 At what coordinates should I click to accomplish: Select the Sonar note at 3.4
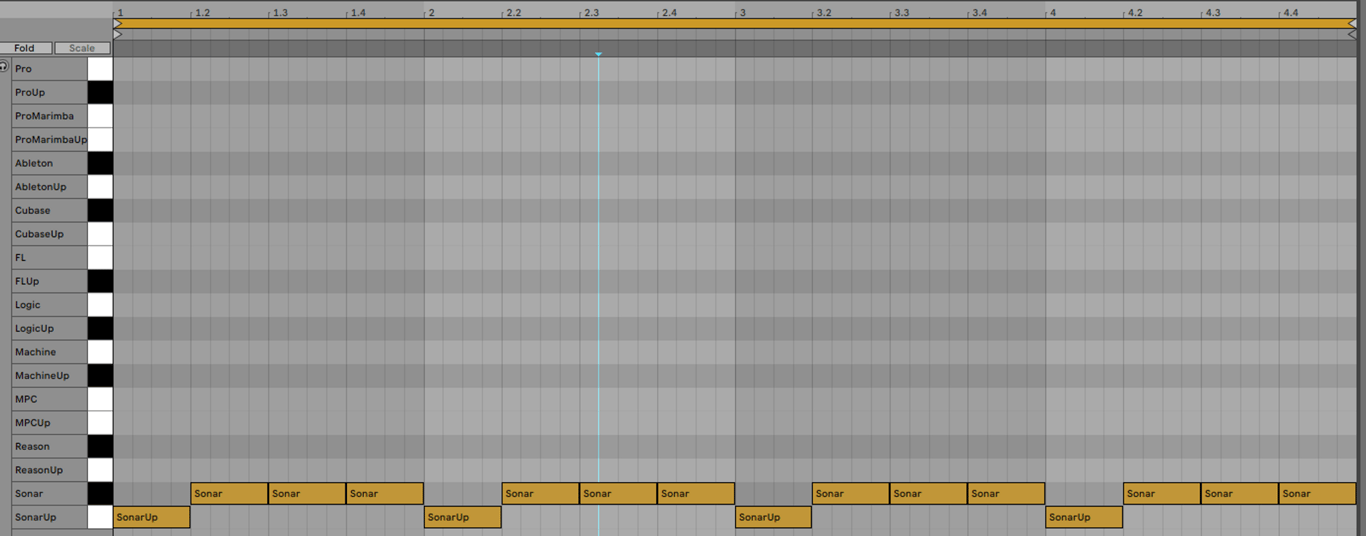(x=1007, y=493)
